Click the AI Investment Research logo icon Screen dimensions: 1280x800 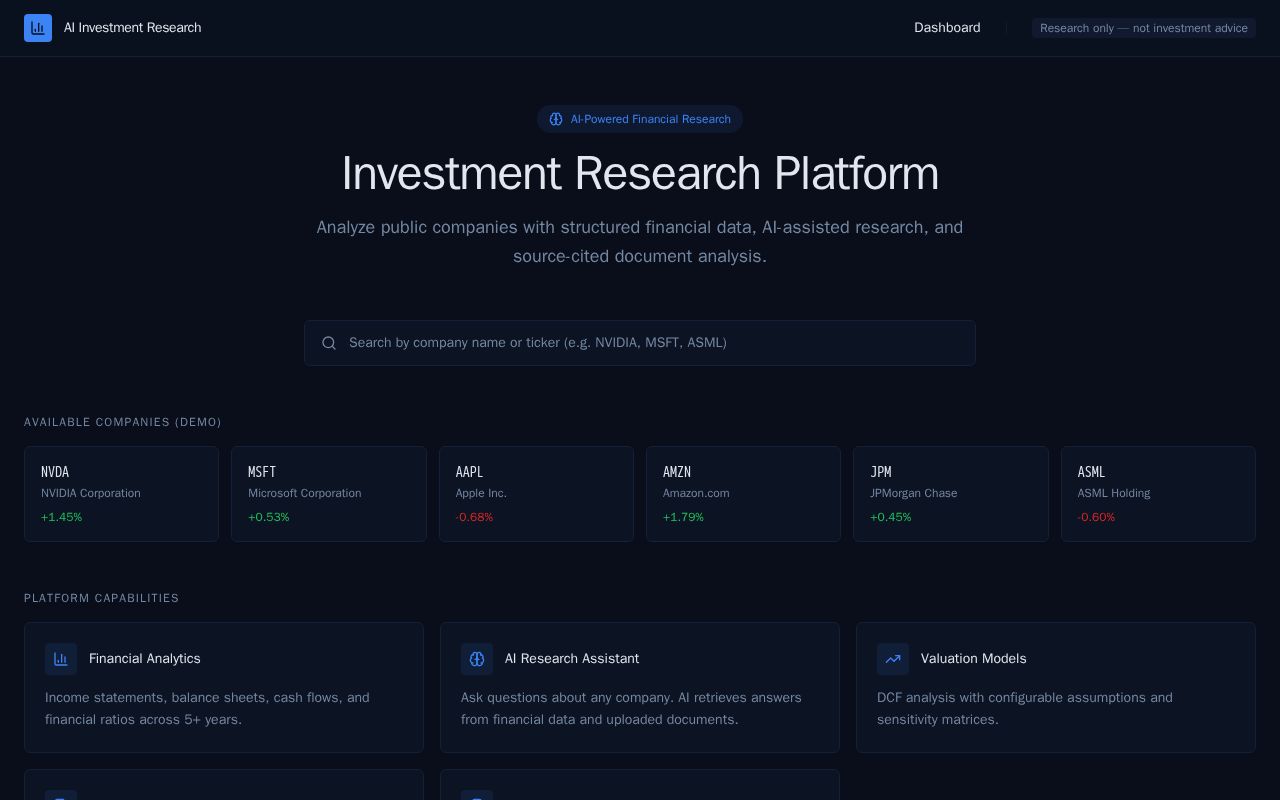[38, 28]
